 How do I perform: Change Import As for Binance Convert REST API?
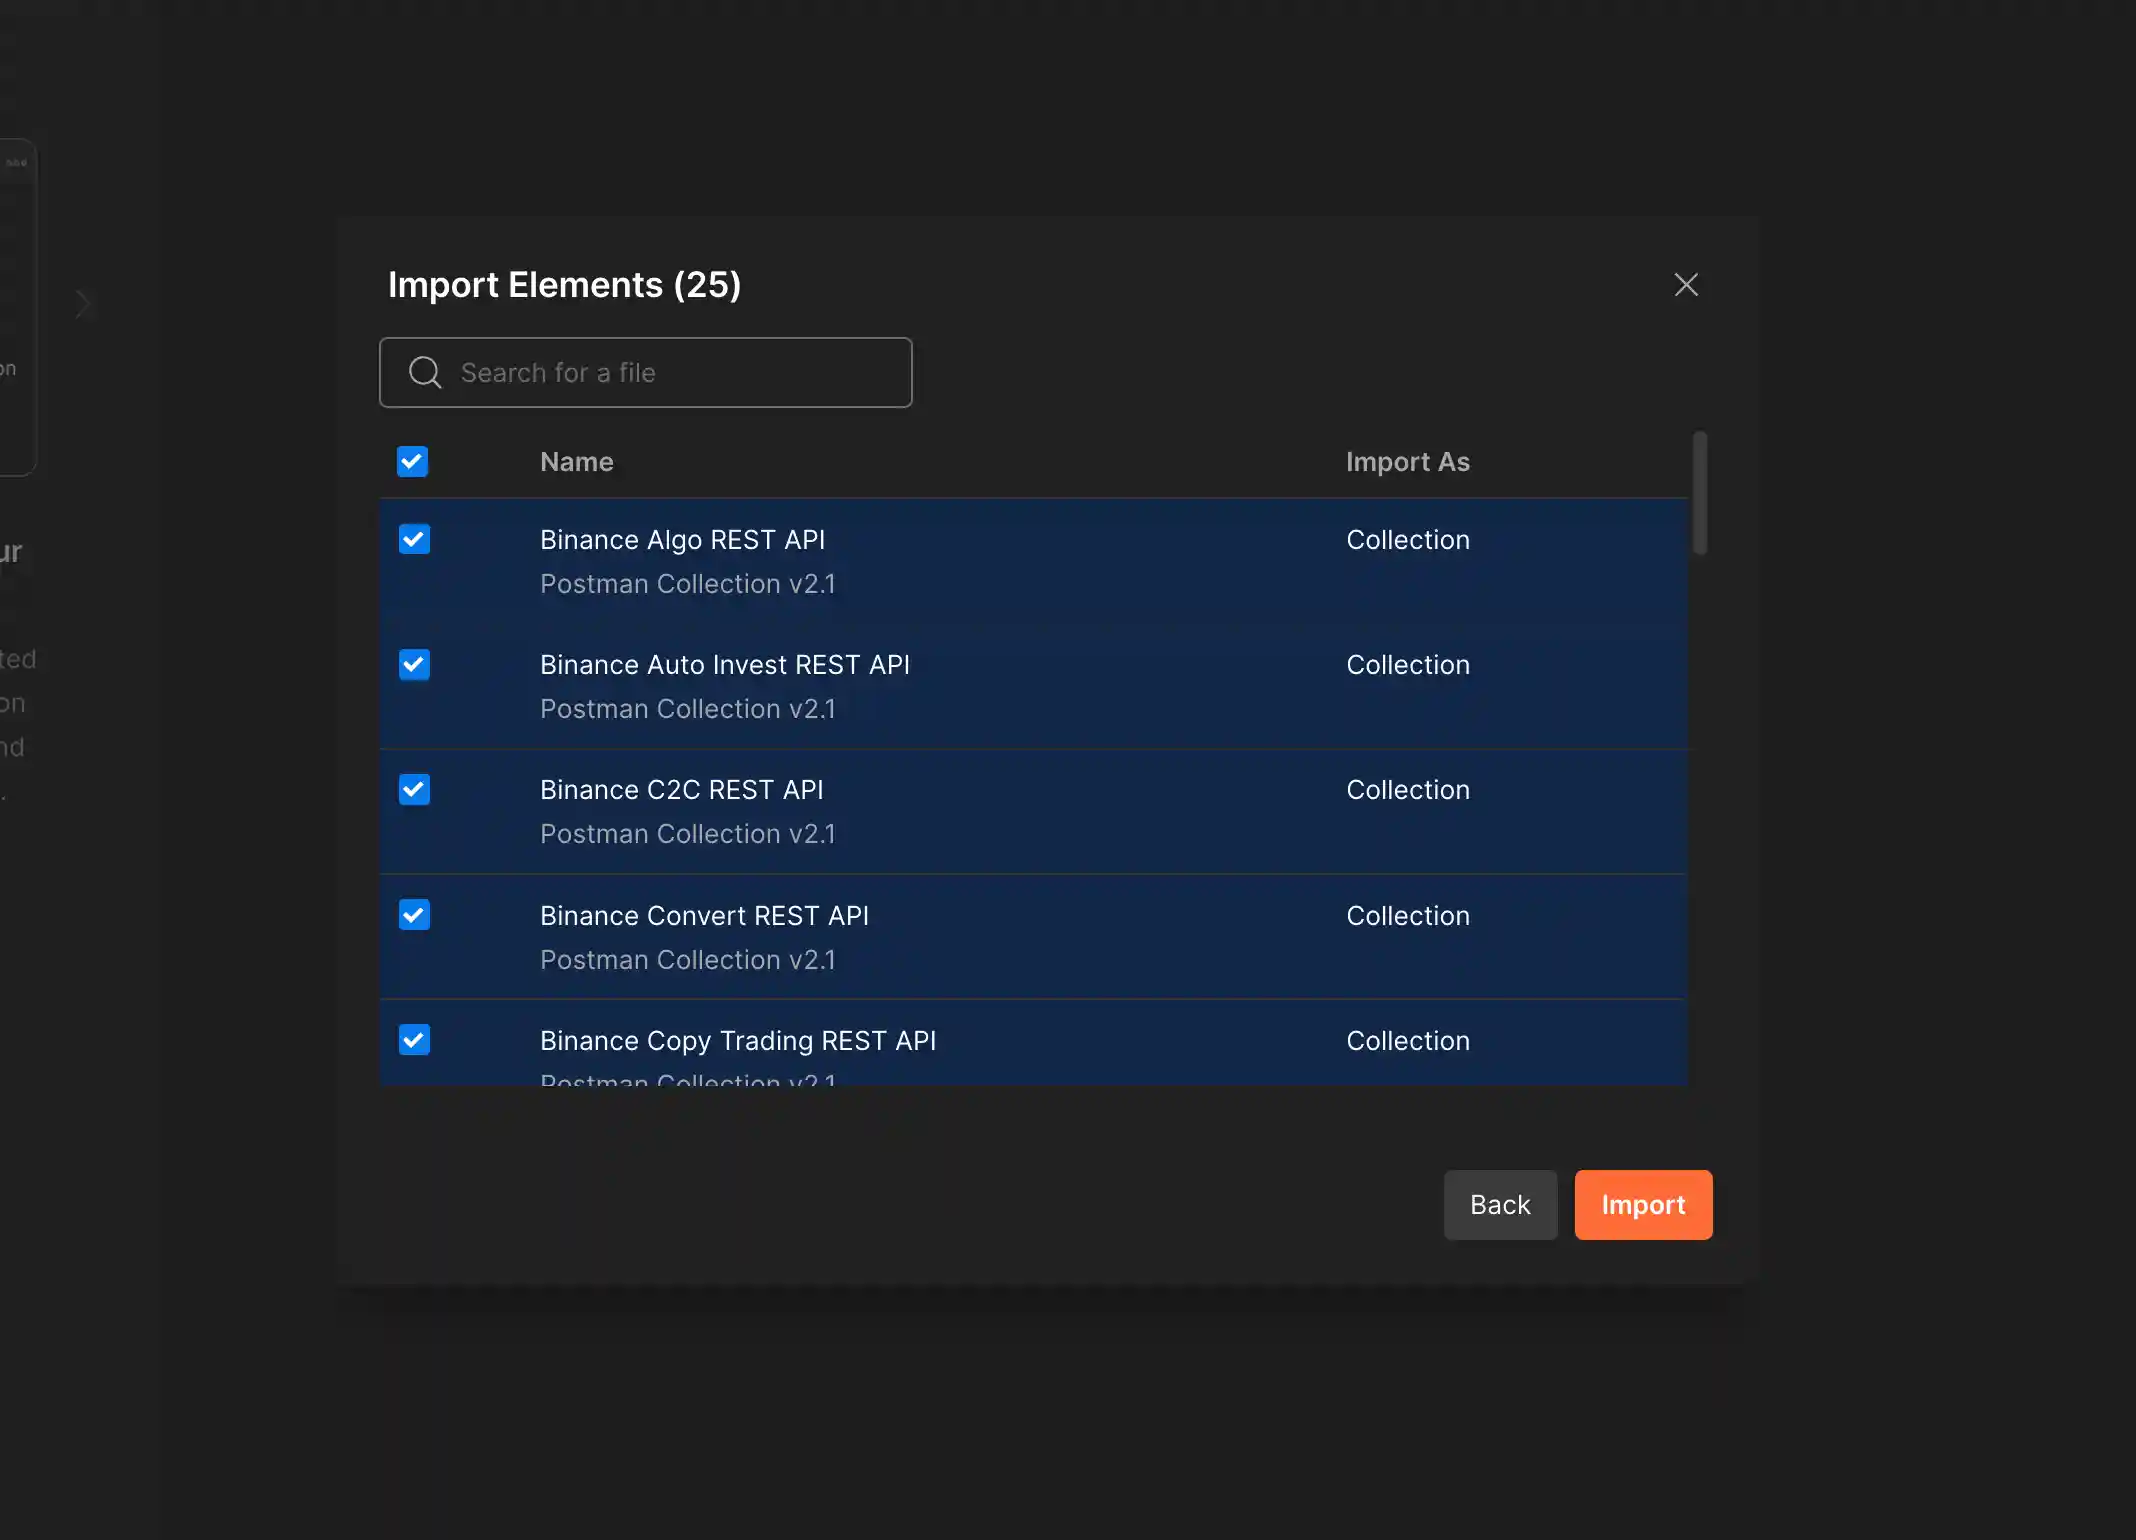[1408, 915]
